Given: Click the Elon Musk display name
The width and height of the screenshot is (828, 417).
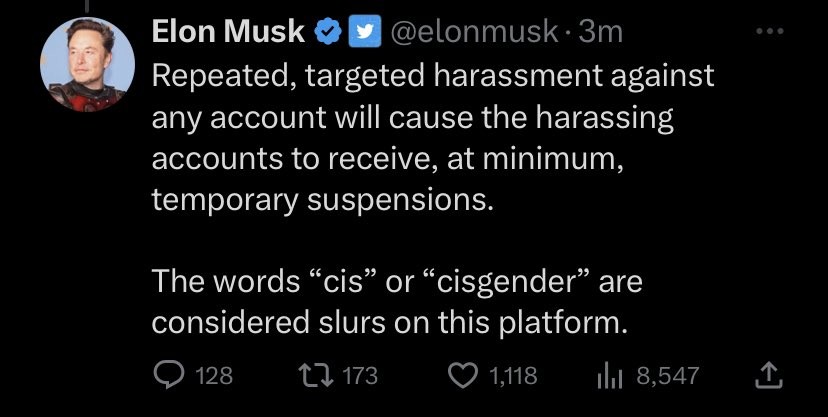Looking at the screenshot, I should (228, 33).
